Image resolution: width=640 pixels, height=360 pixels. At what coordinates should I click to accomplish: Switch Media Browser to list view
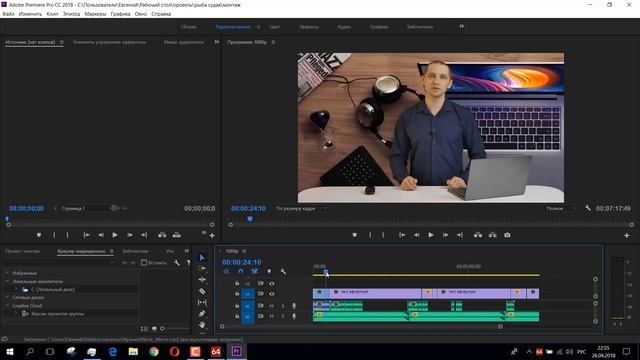tap(144, 328)
